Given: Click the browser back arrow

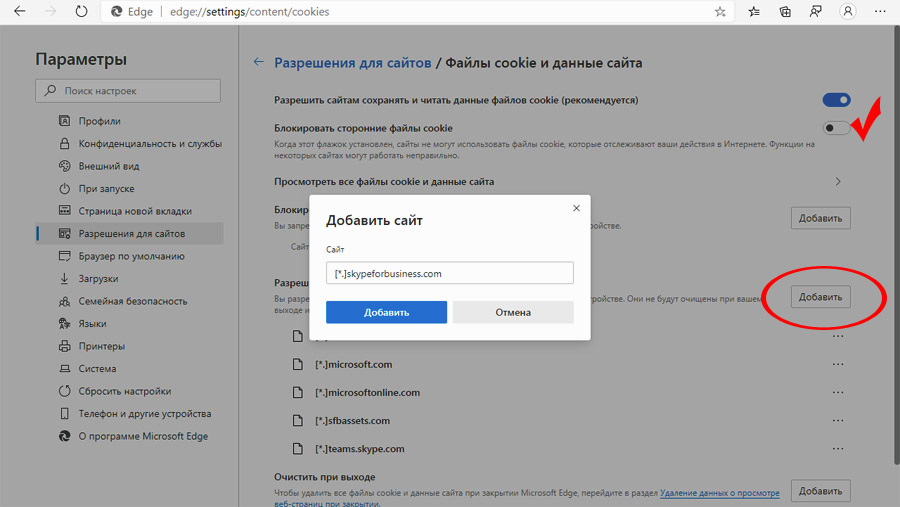Looking at the screenshot, I should 20,11.
